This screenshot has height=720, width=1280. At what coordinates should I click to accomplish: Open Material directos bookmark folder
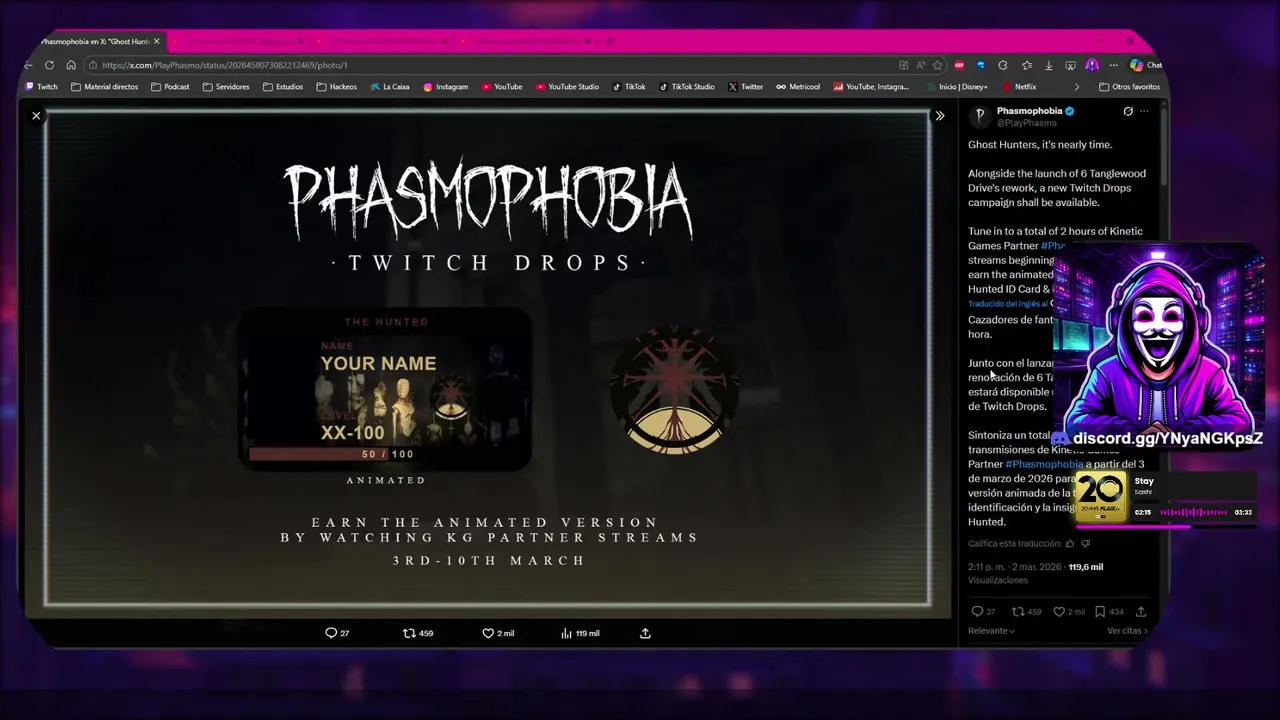point(105,87)
